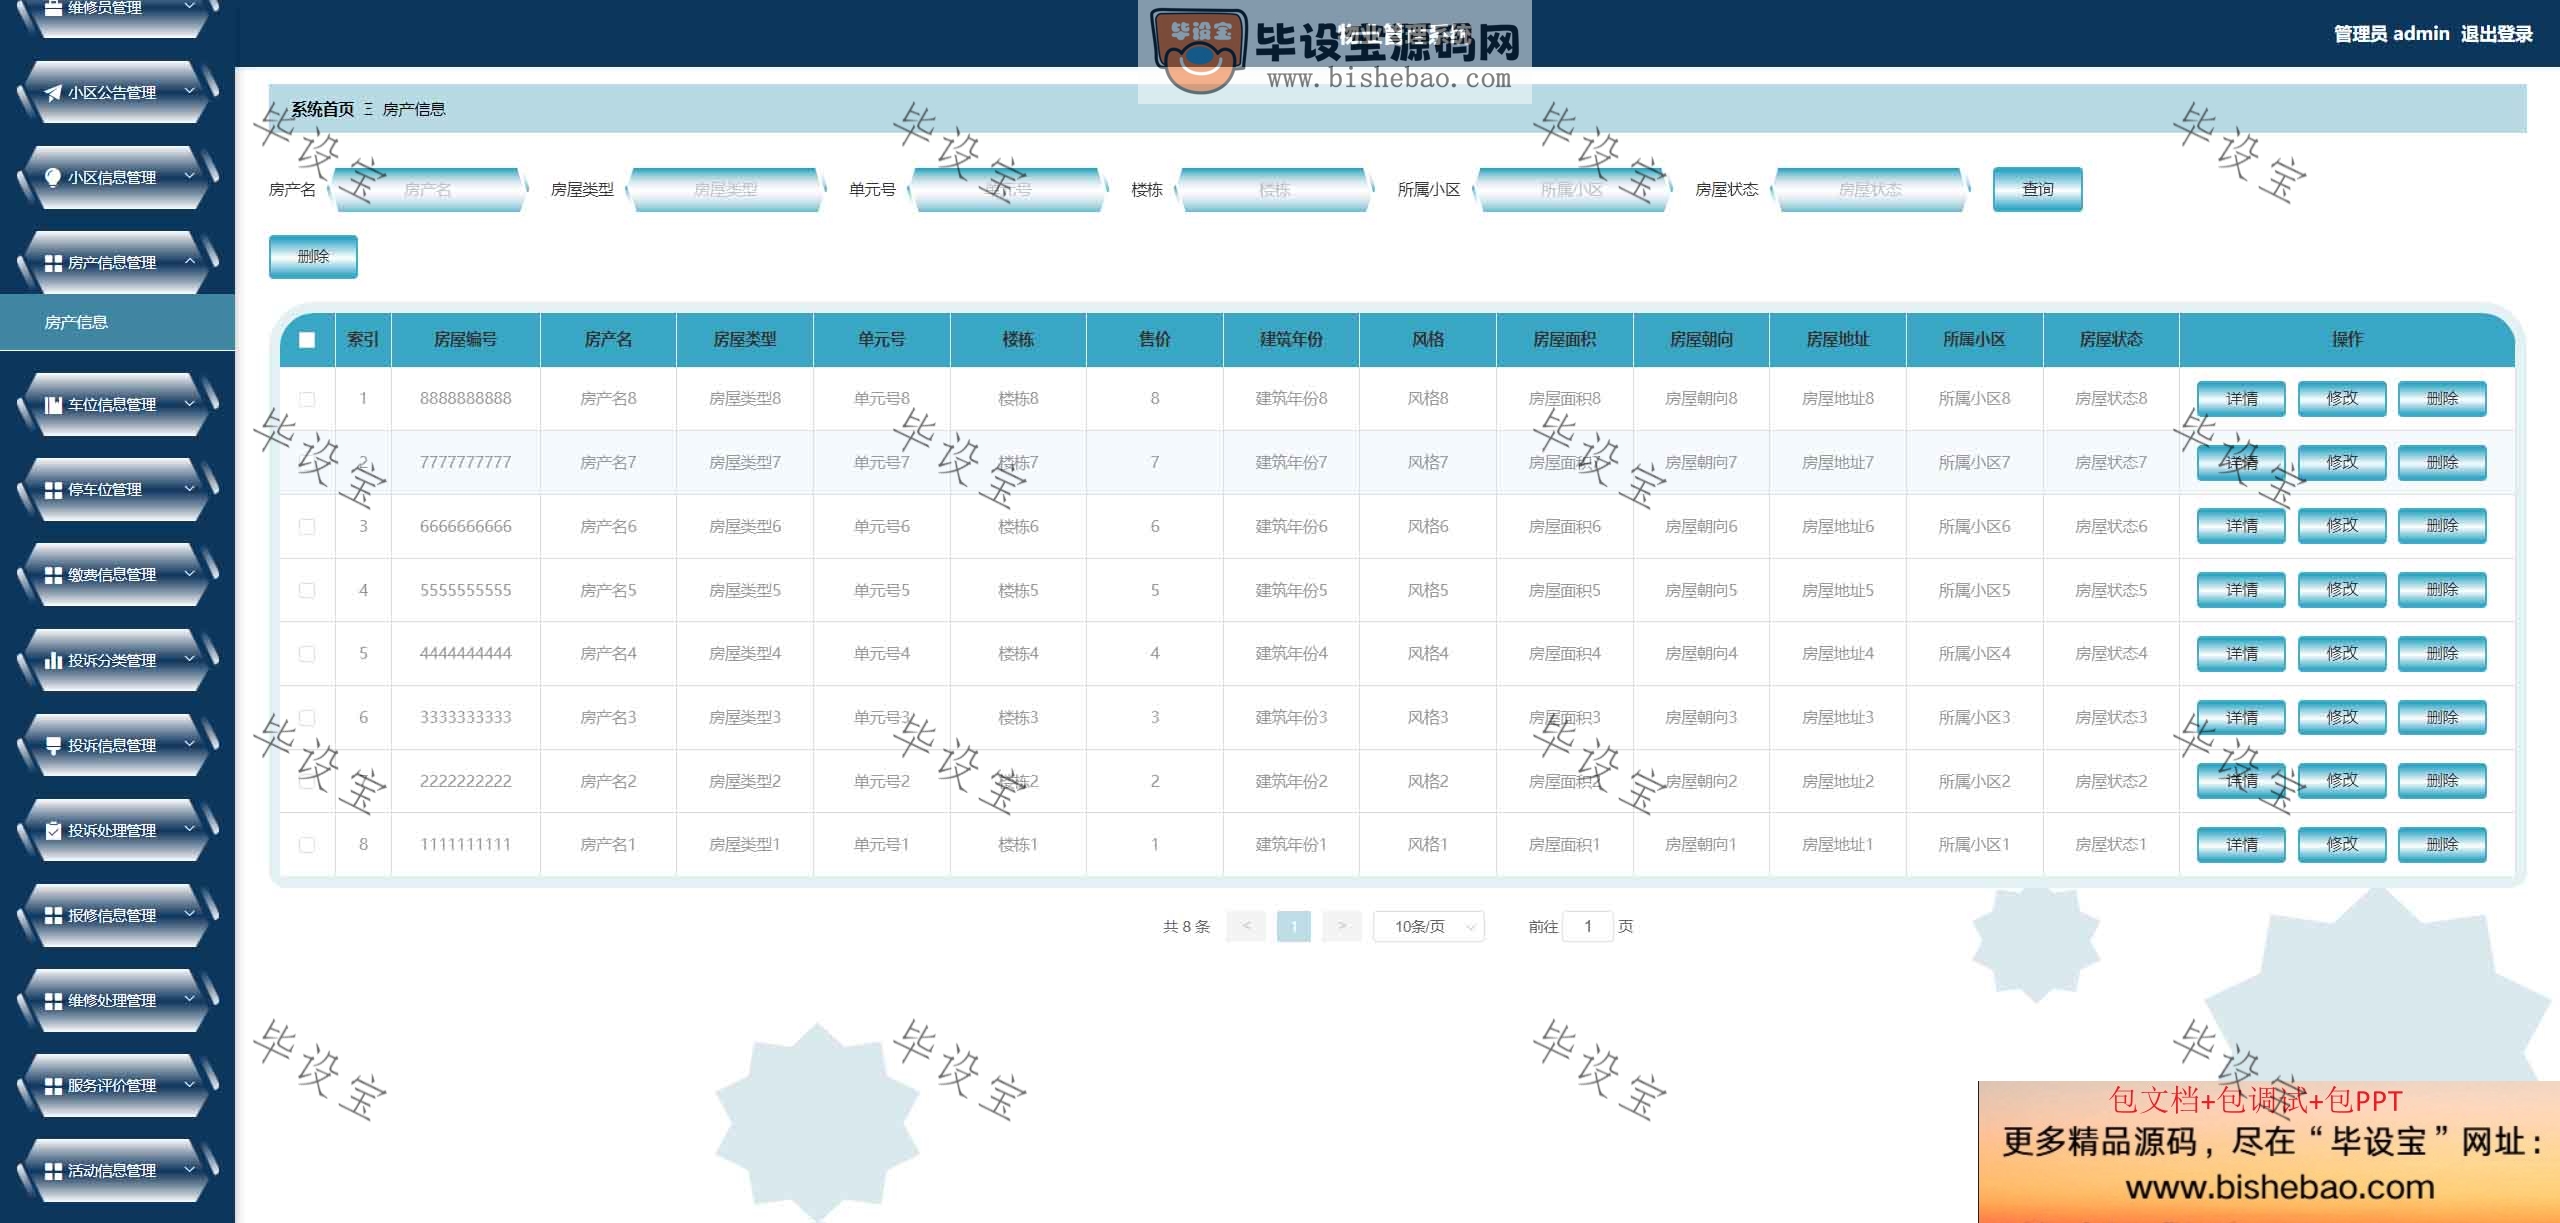Viewport: 2560px width, 1223px height.
Task: Click the bulb icon beside 小区信息管理
Action: (x=53, y=177)
